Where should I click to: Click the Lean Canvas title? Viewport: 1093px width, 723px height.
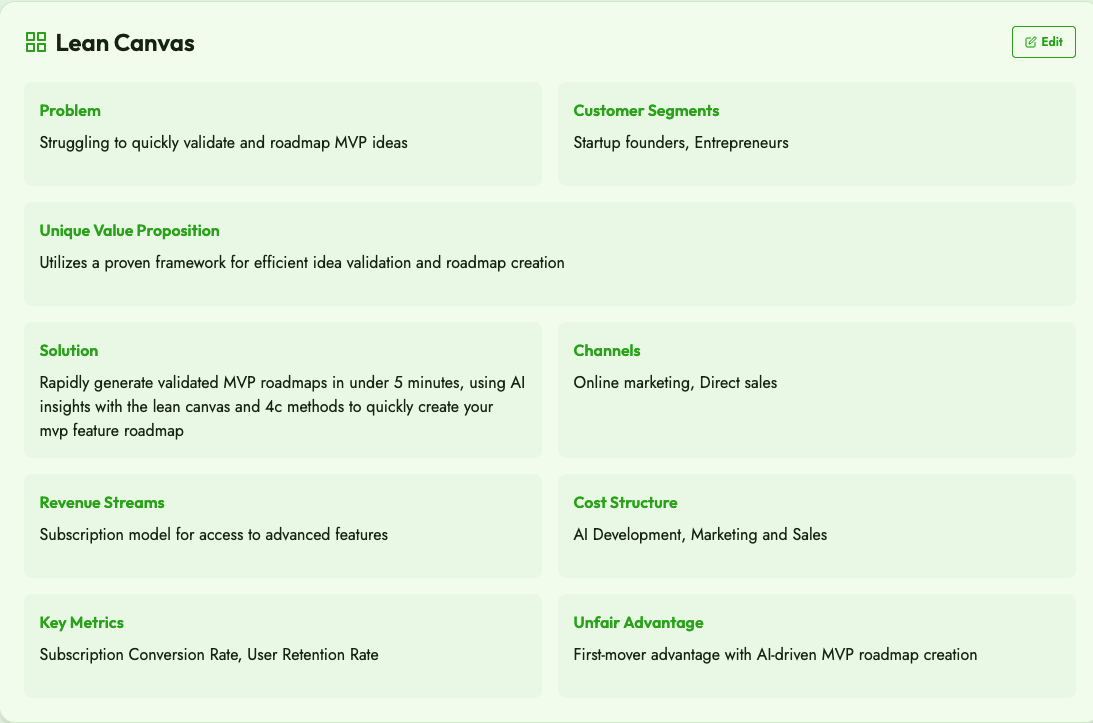(125, 43)
